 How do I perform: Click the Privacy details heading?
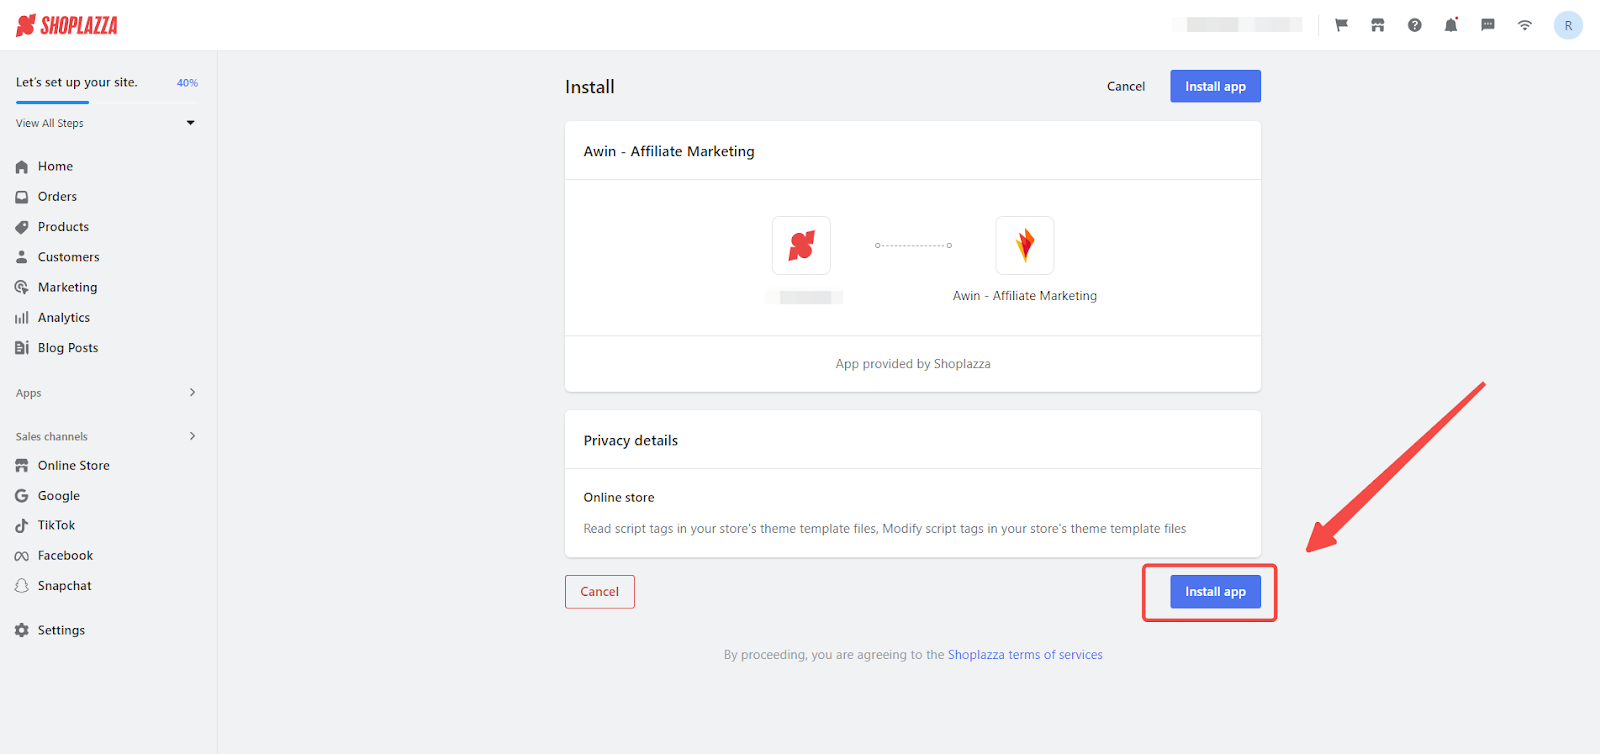(x=631, y=441)
